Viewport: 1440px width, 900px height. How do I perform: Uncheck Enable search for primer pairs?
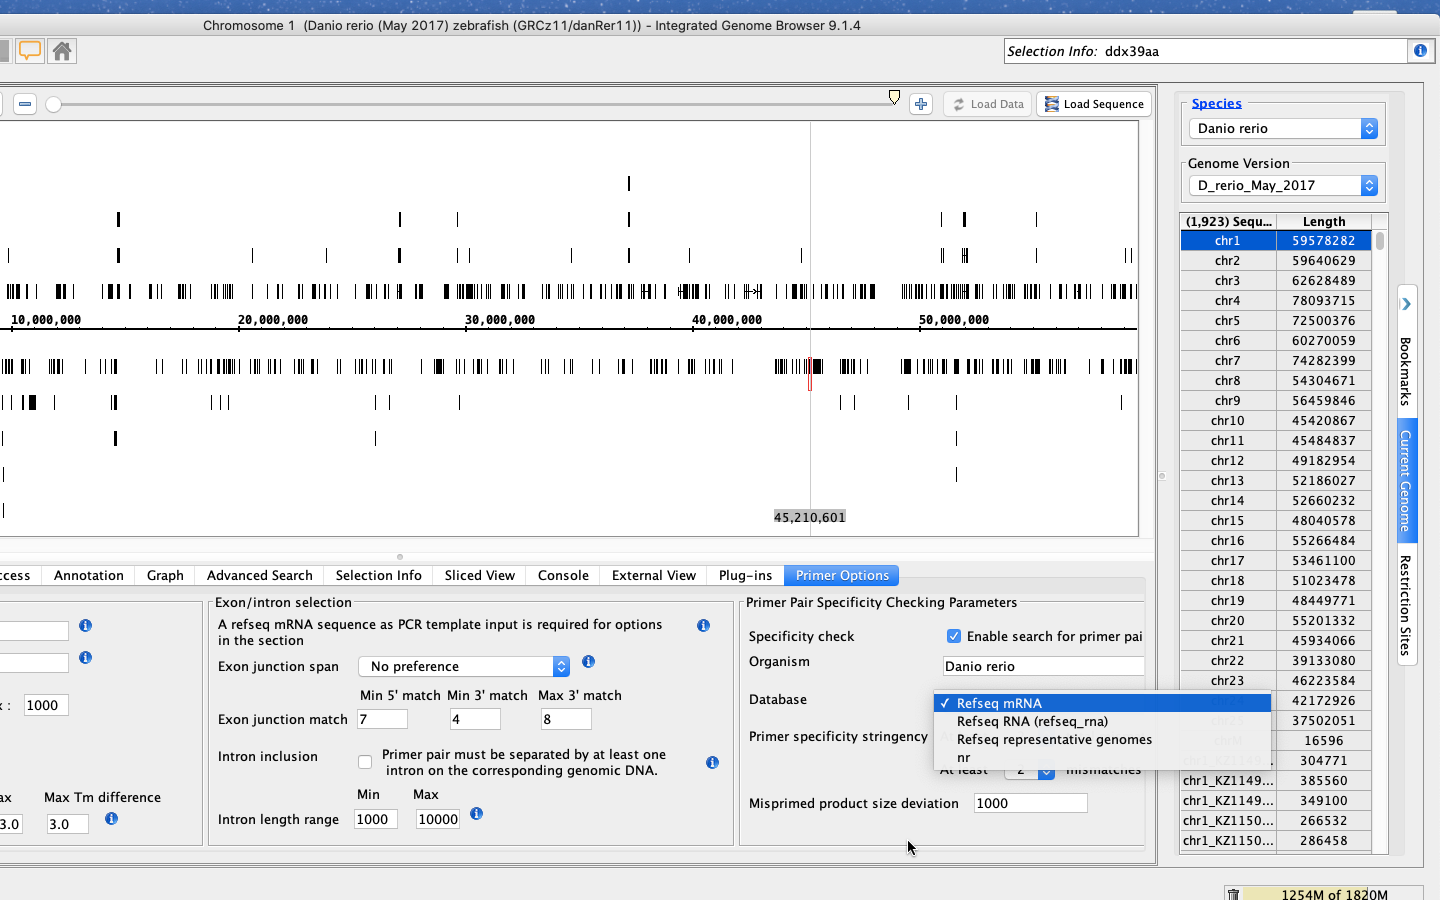[x=954, y=636]
